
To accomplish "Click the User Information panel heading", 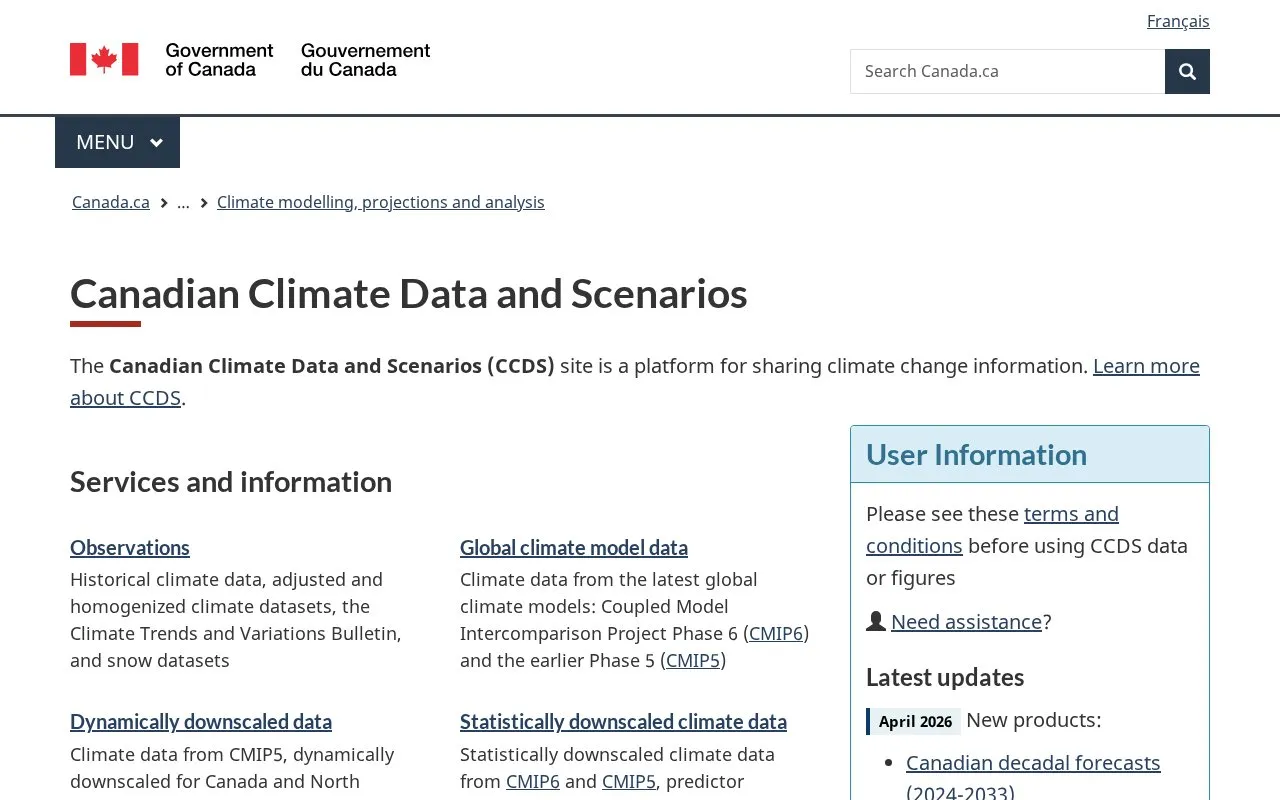I will pyautogui.click(x=976, y=455).
